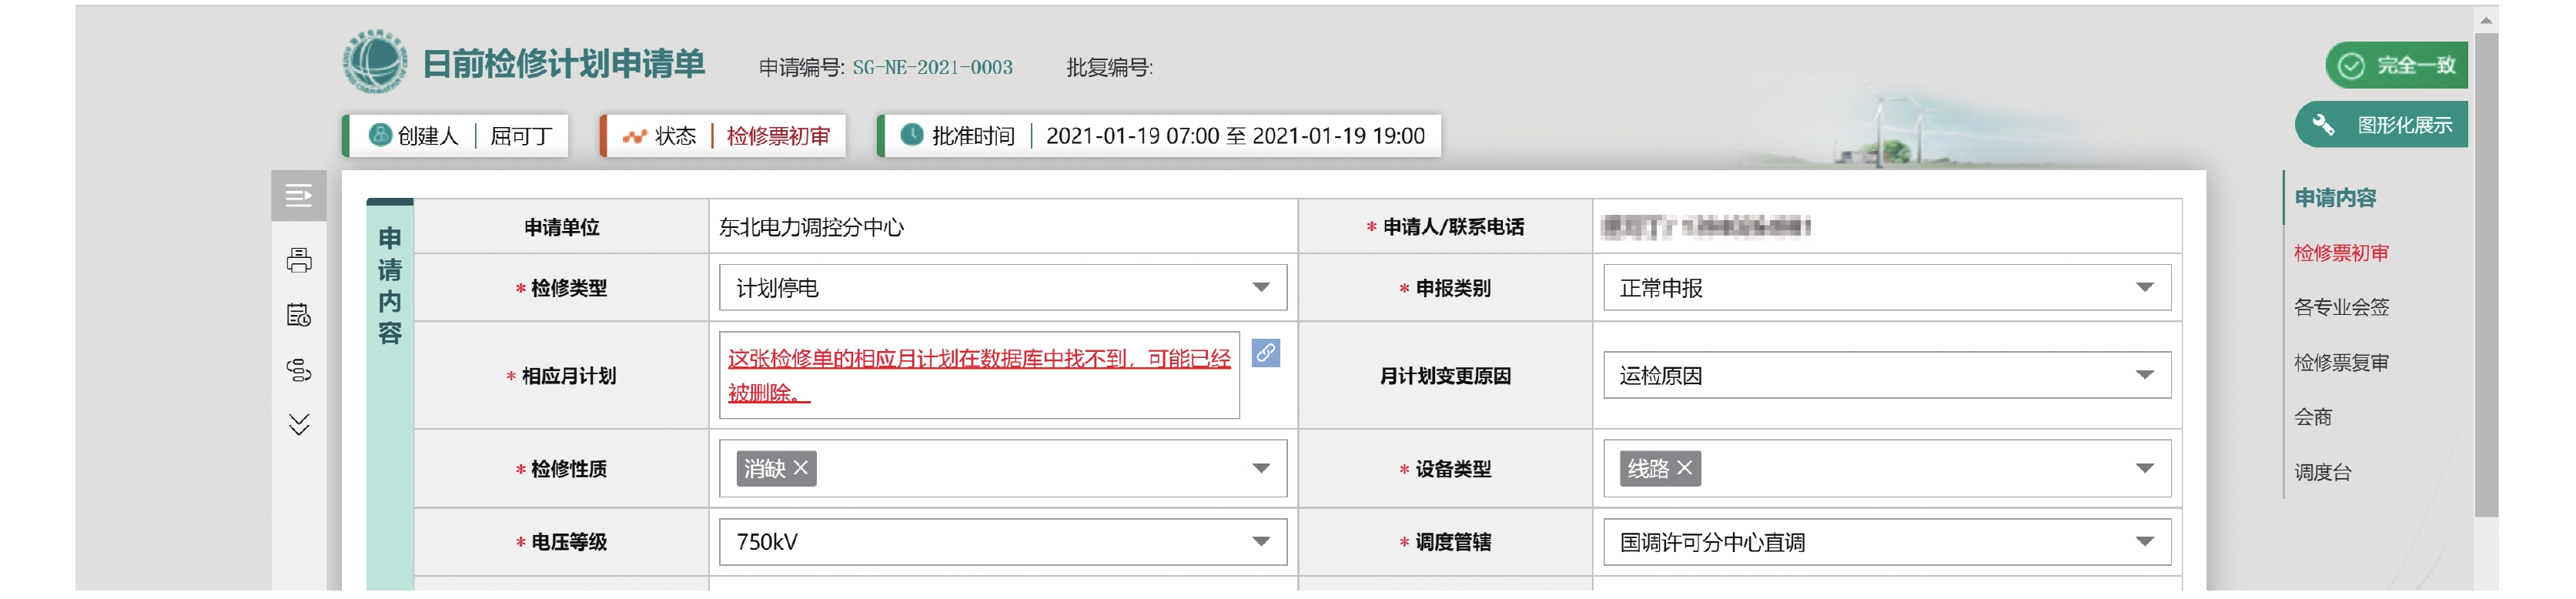Go to 检修票复审 section
Screen dimensions: 2576x599
(x=2340, y=362)
